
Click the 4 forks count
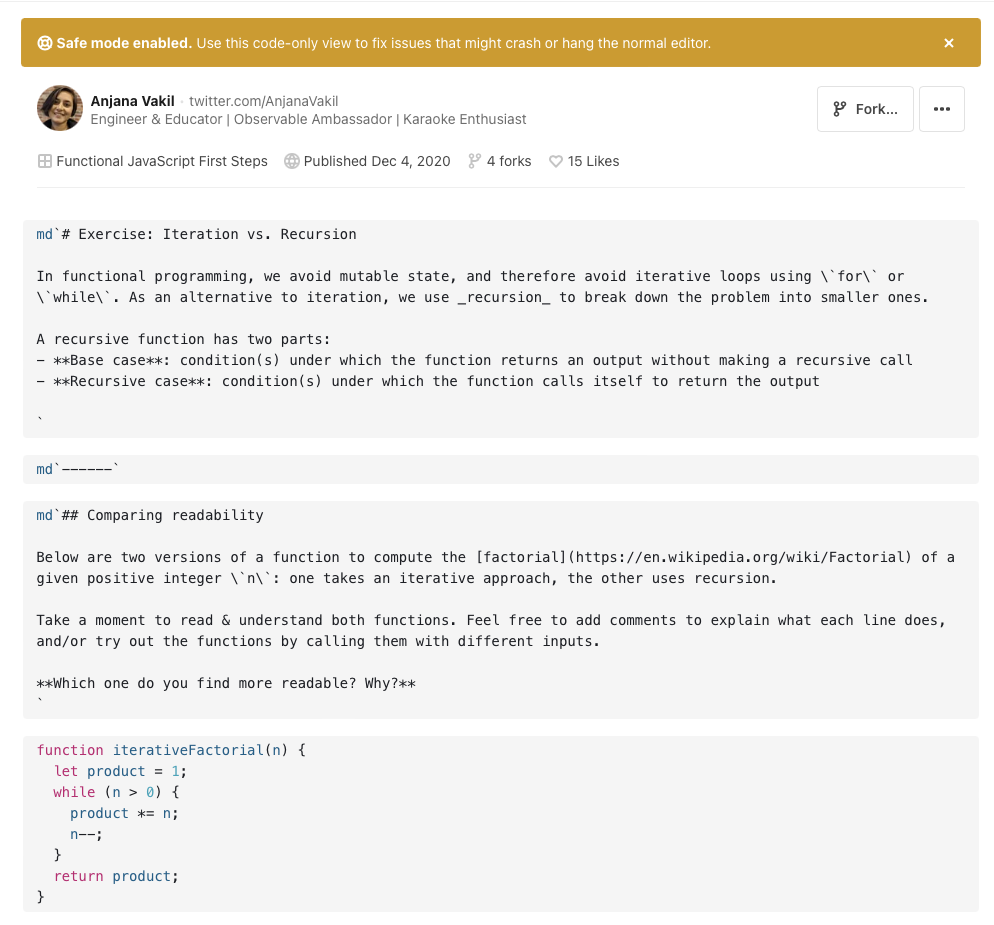coord(507,161)
